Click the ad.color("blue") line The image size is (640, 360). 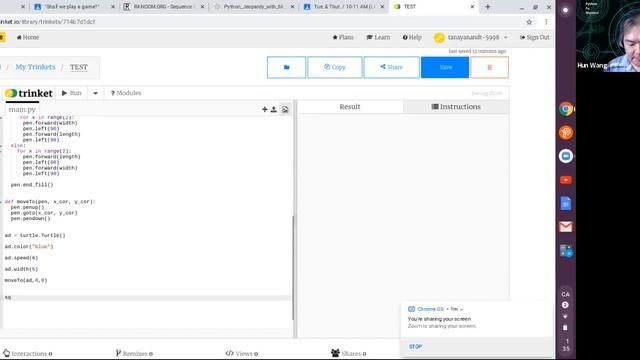(29, 247)
